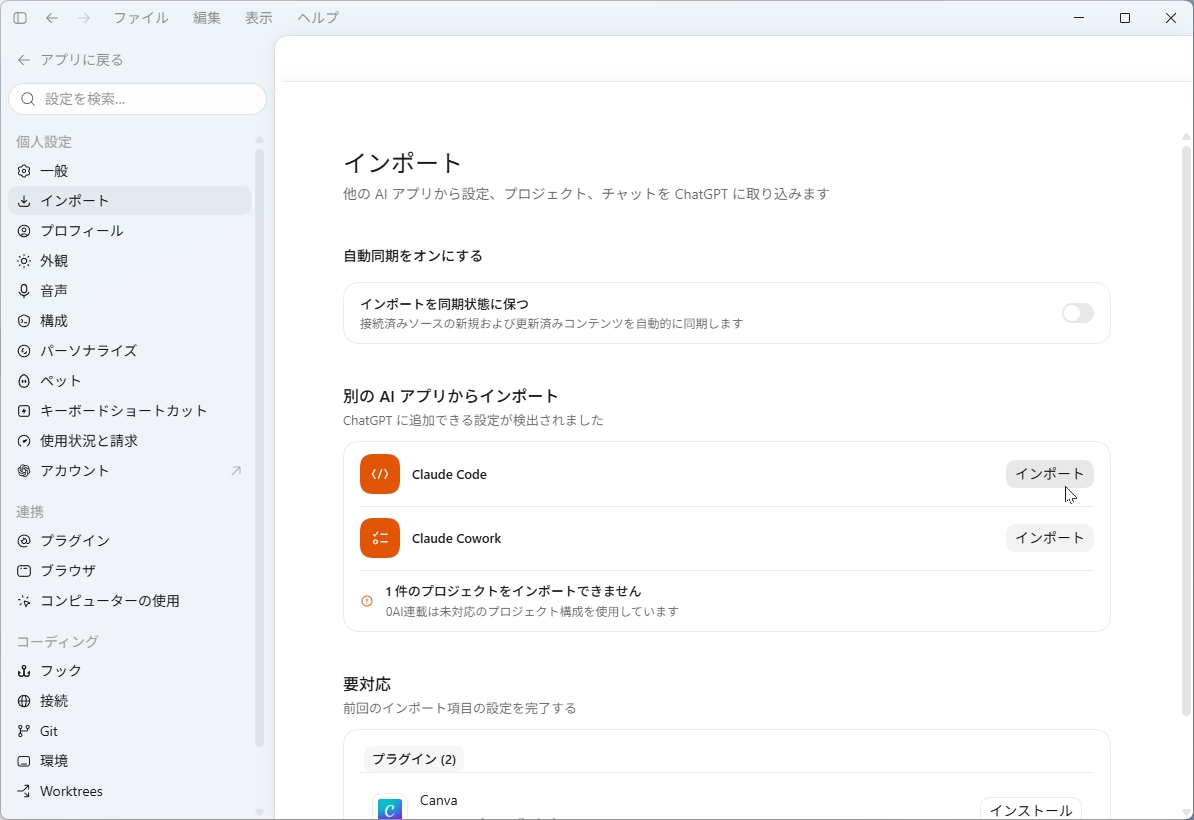Open the 表示 menu
Viewport: 1194px width, 820px height.
[x=258, y=18]
